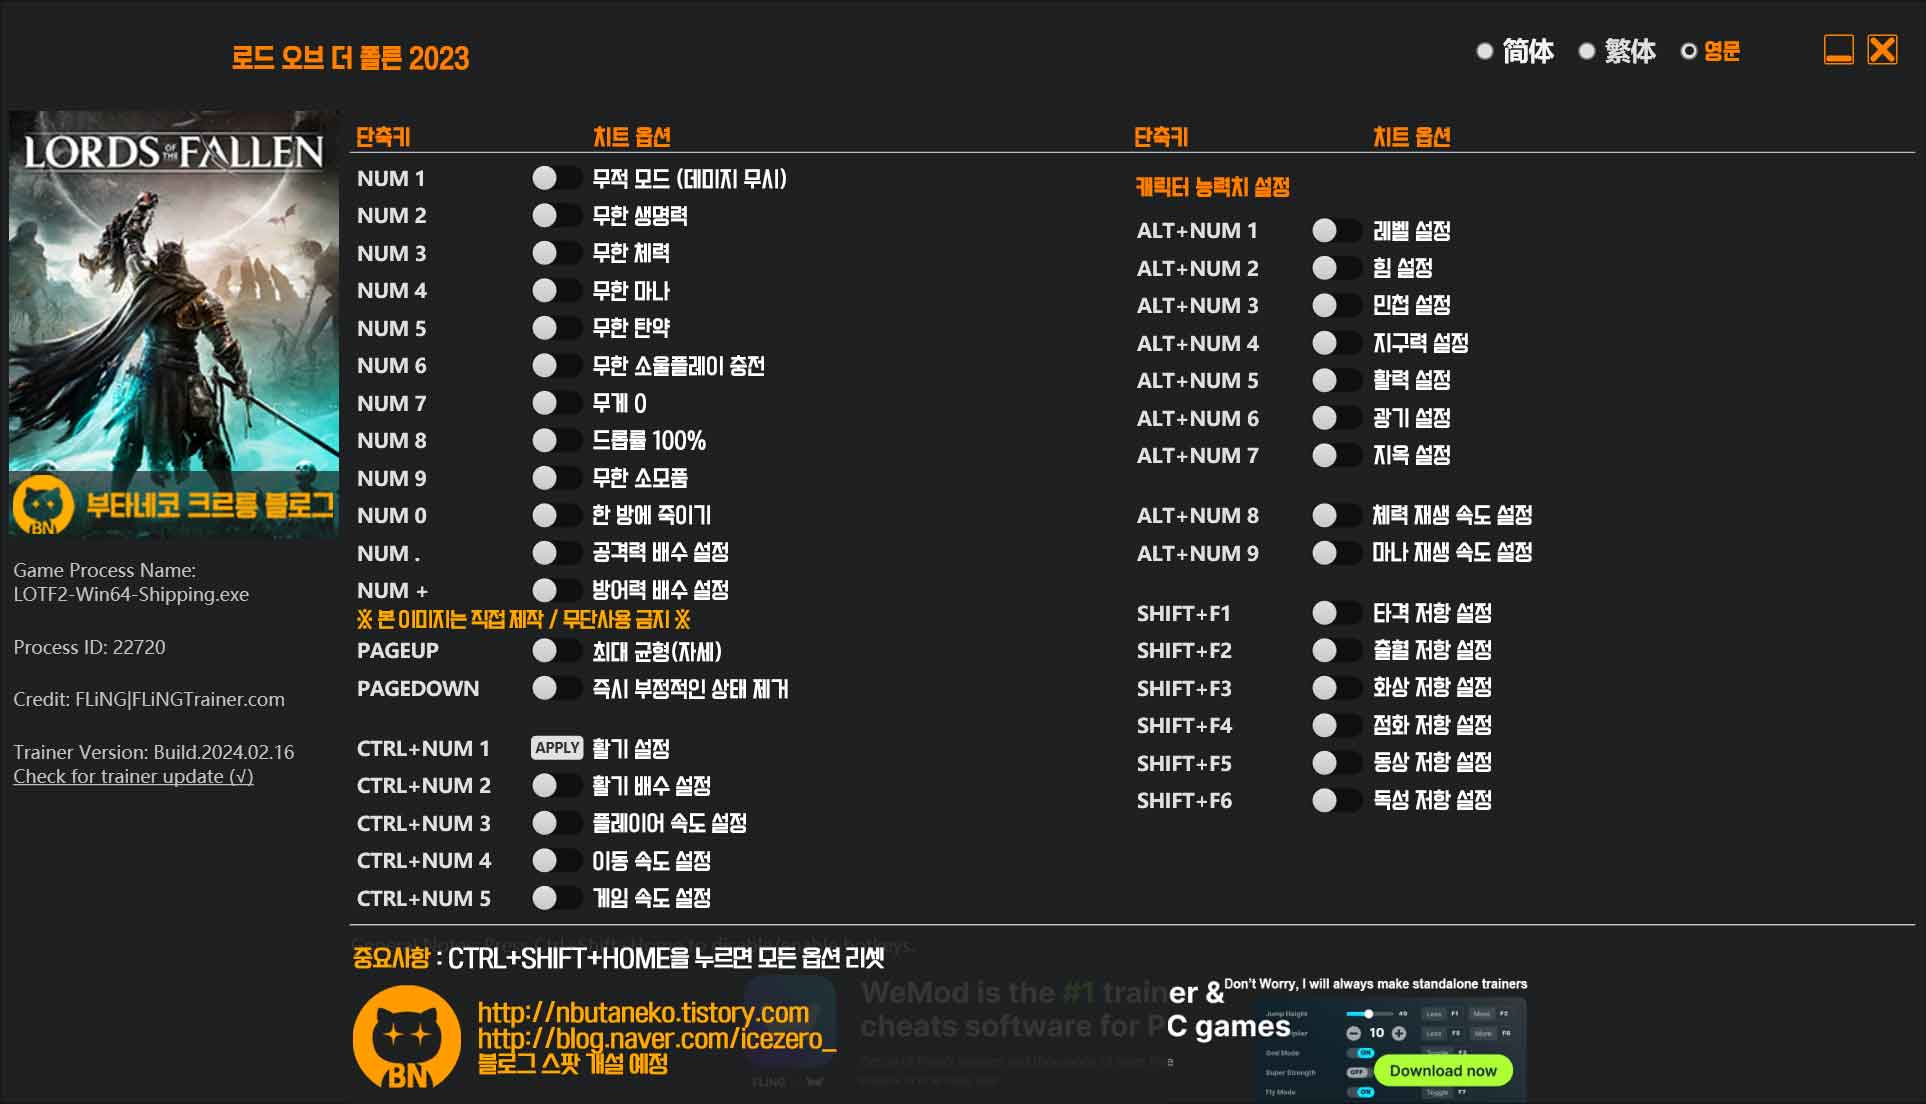Toggle the NUM 6 cheat switch

[x=556, y=365]
